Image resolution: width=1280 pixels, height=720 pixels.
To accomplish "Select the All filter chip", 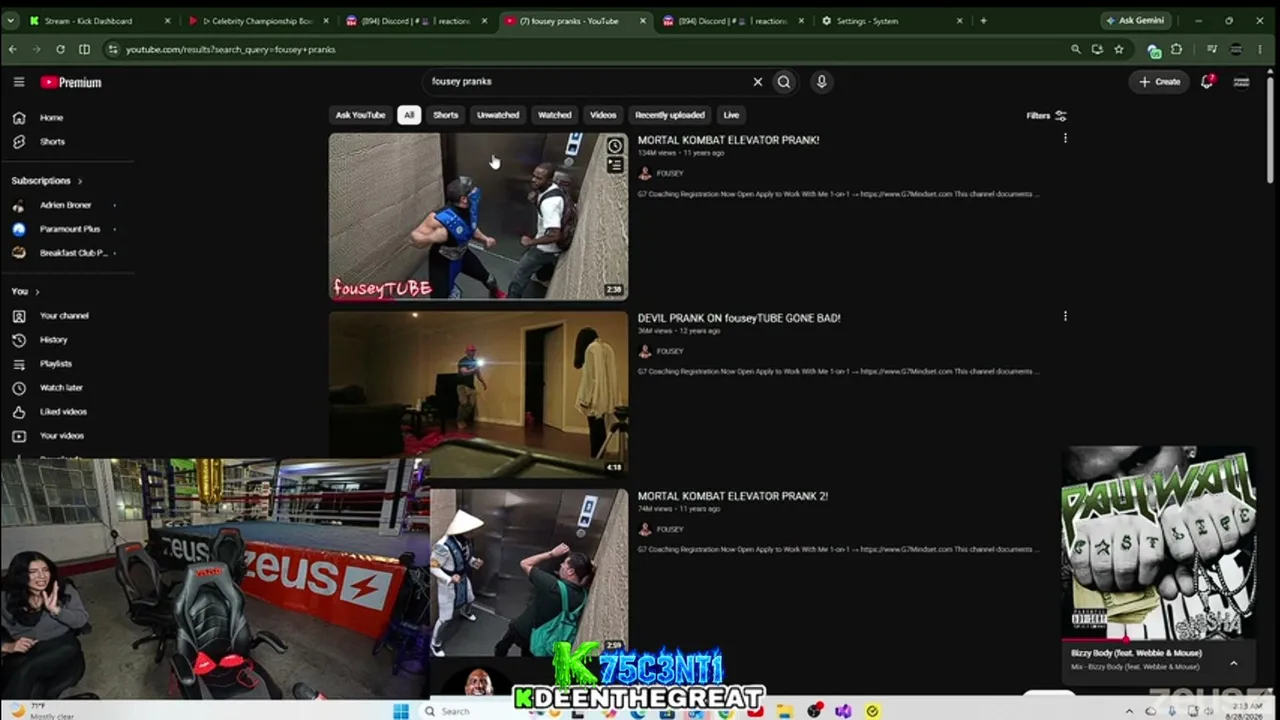I will click(408, 115).
